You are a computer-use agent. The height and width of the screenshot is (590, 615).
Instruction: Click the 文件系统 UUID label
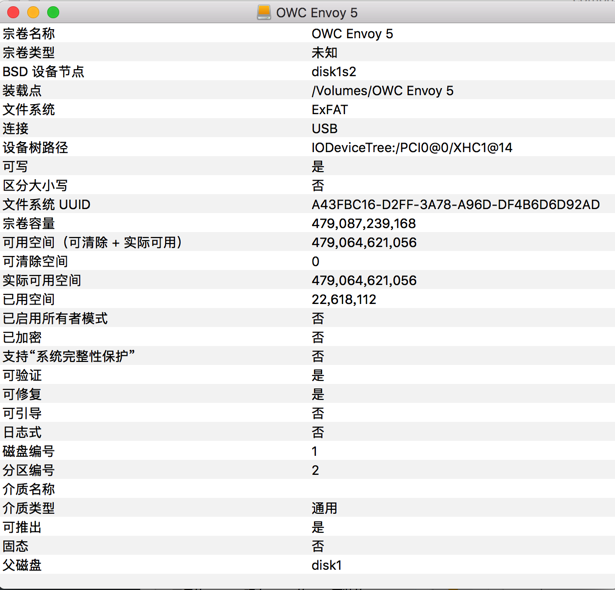pyautogui.click(x=46, y=204)
